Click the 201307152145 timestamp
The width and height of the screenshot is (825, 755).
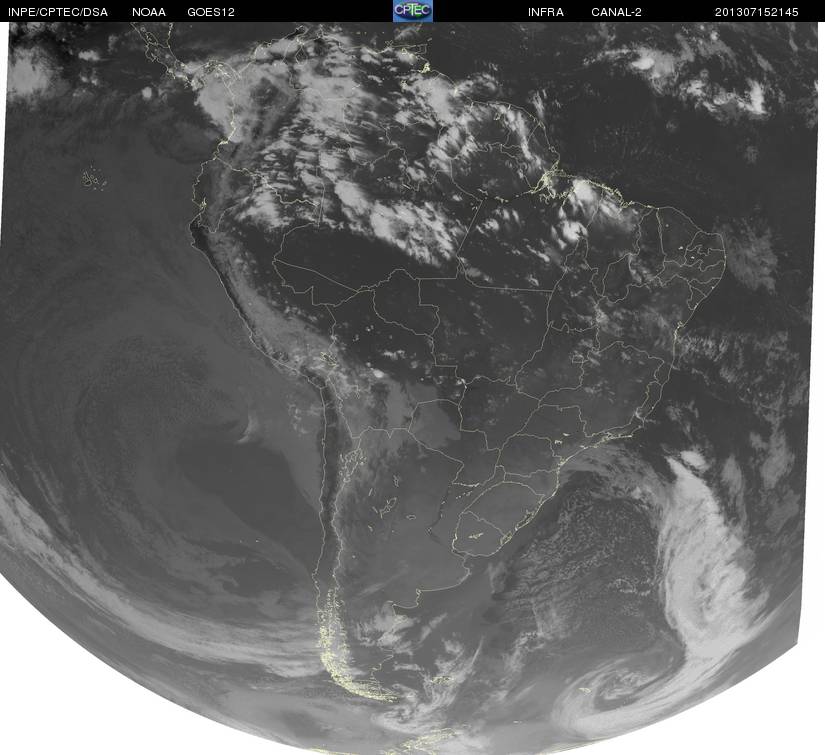757,12
